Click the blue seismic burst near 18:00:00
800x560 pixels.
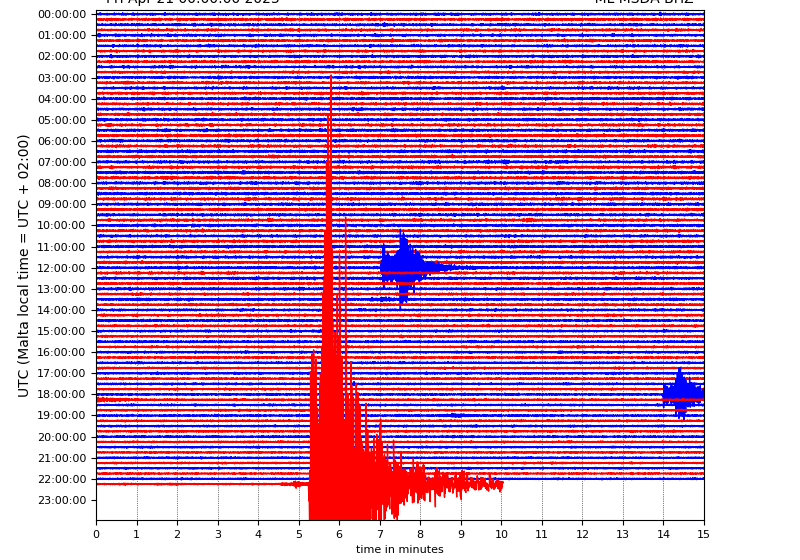pyautogui.click(x=682, y=393)
